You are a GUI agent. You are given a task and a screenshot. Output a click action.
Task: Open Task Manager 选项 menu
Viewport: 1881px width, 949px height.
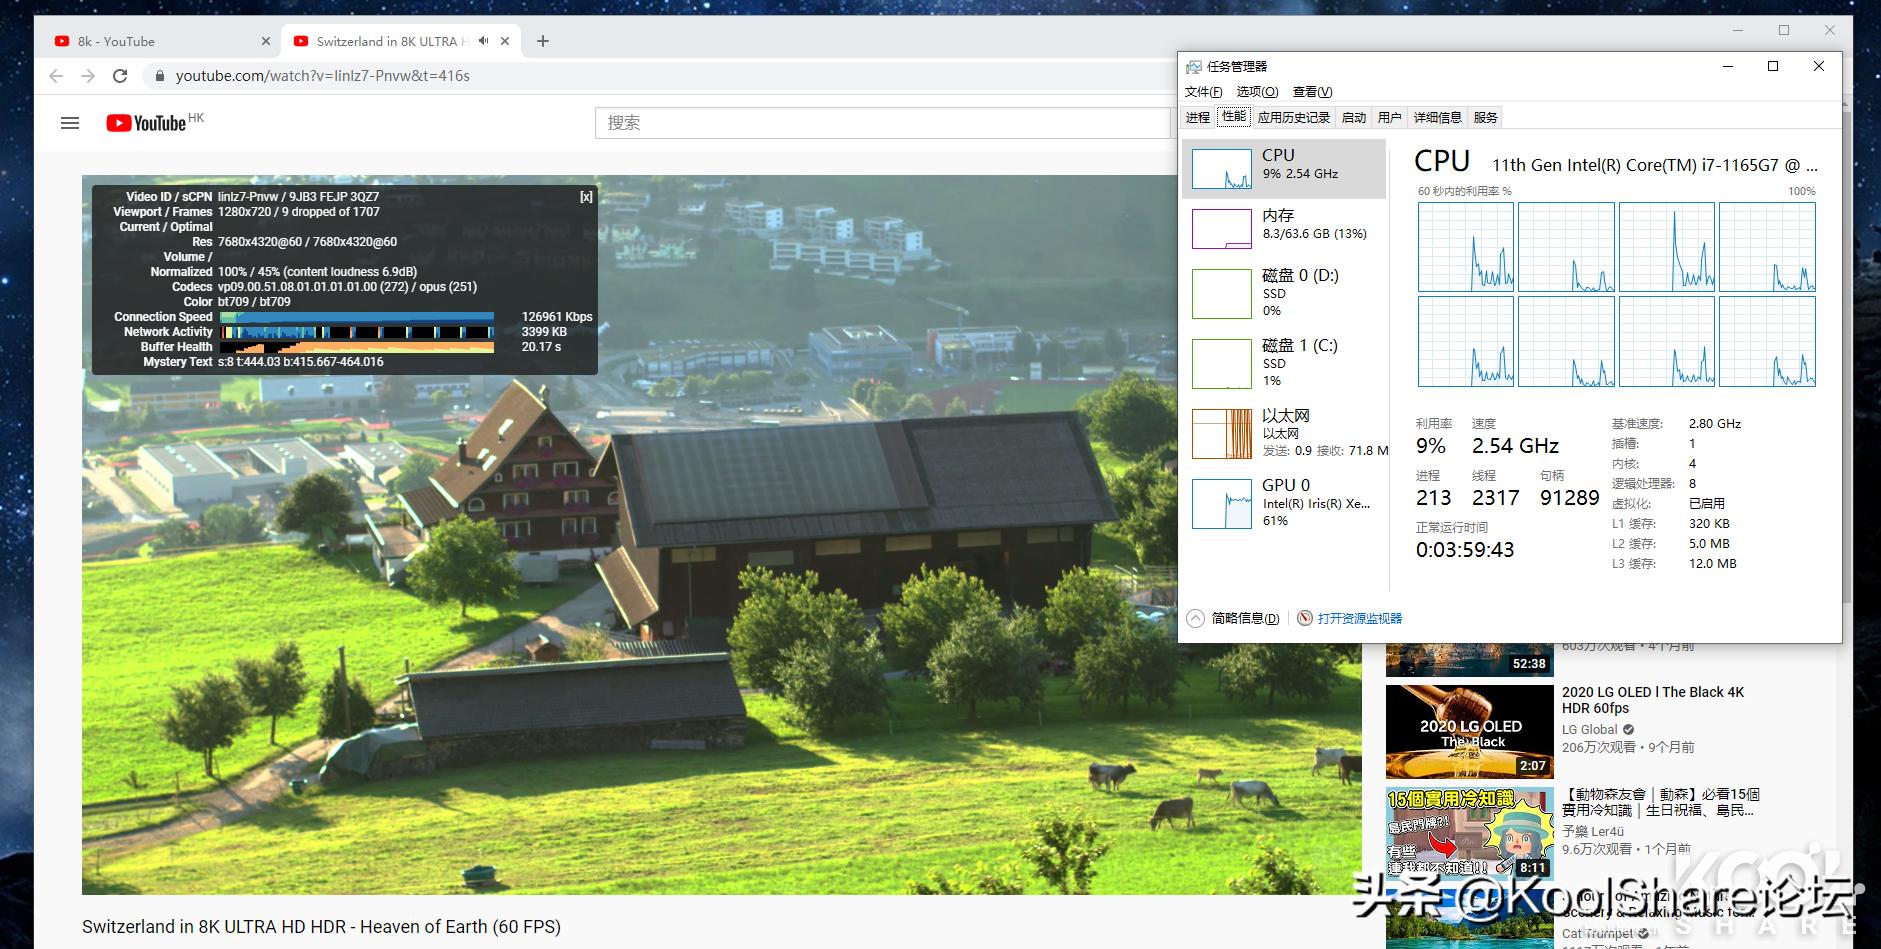1257,92
